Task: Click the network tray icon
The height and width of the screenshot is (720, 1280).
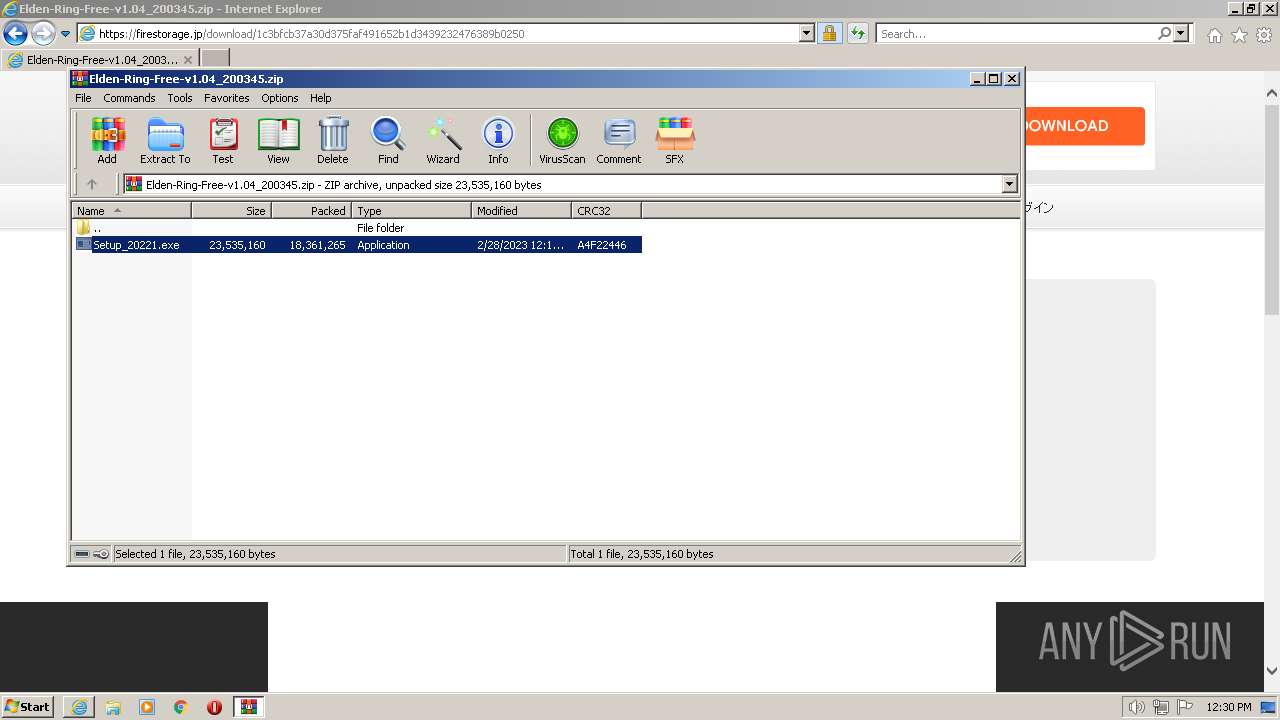Action: 1161,707
